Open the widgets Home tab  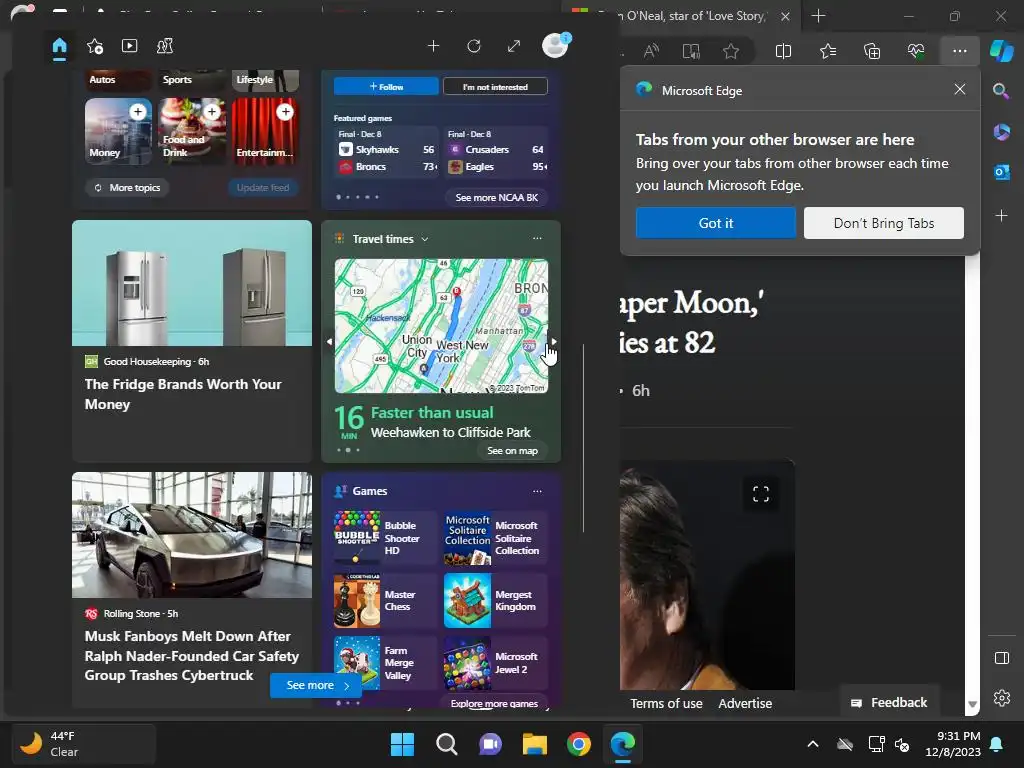click(x=59, y=46)
